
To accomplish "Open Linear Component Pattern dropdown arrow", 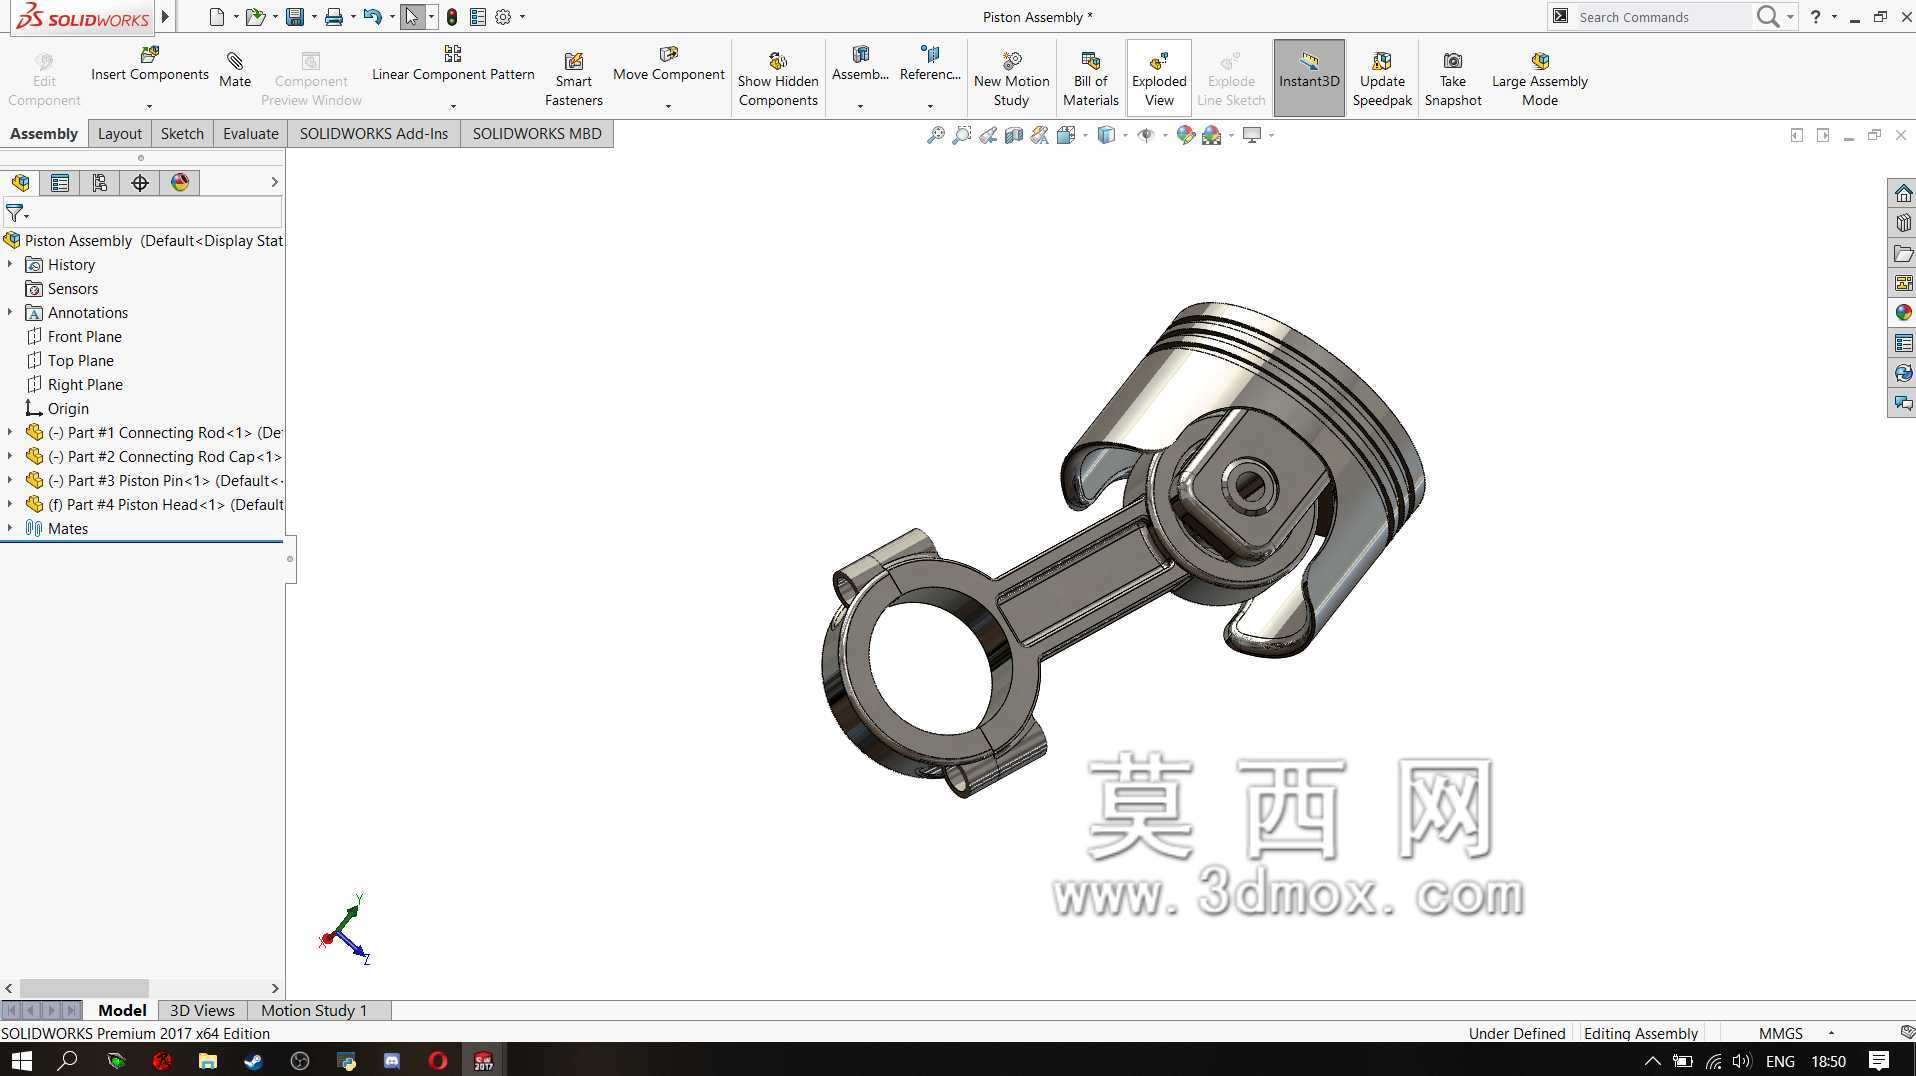I will (x=453, y=106).
